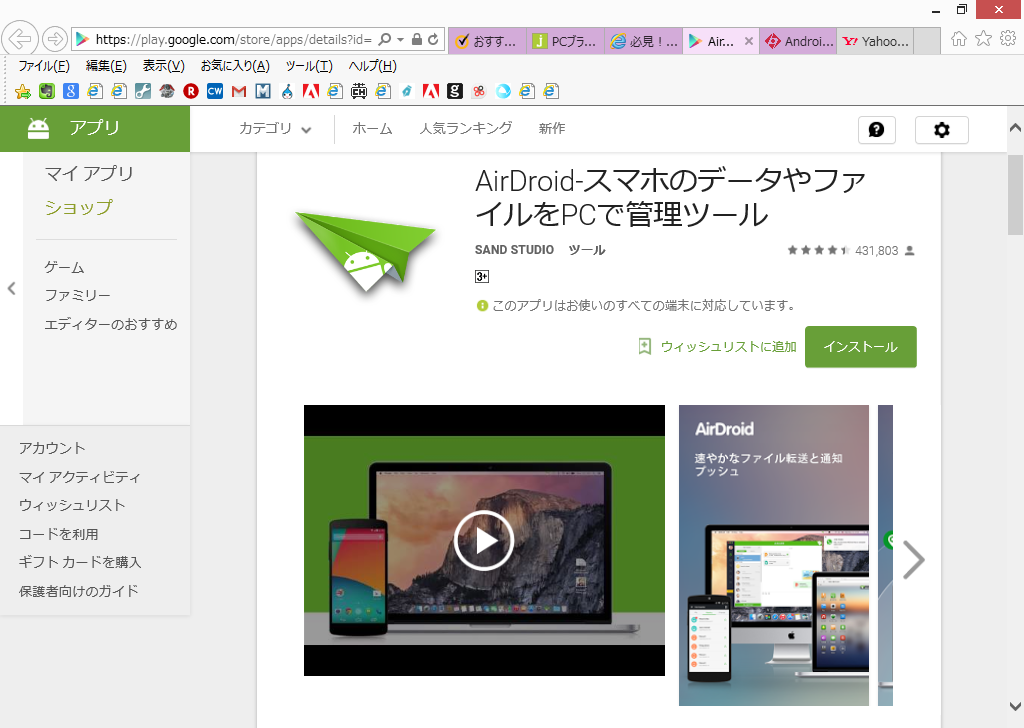Collapse the left sidebar with the chevron

tap(11, 289)
